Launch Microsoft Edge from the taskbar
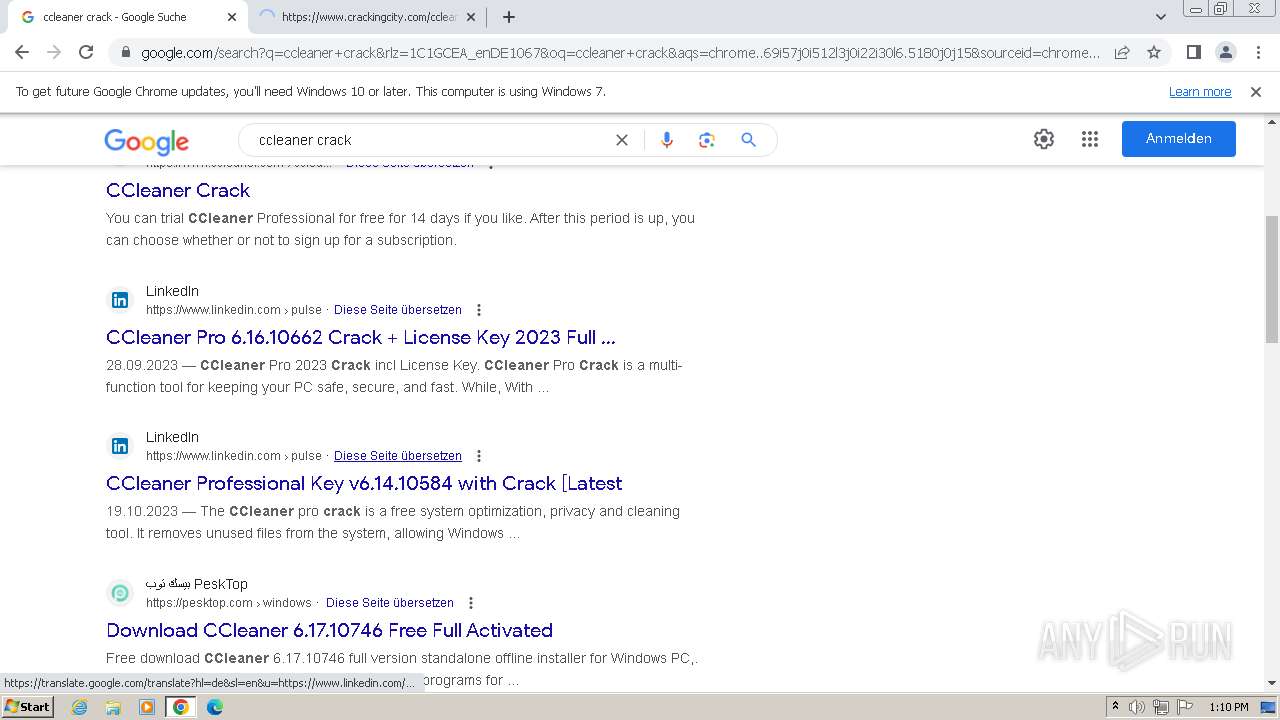Viewport: 1280px width, 720px height. pyautogui.click(x=215, y=707)
